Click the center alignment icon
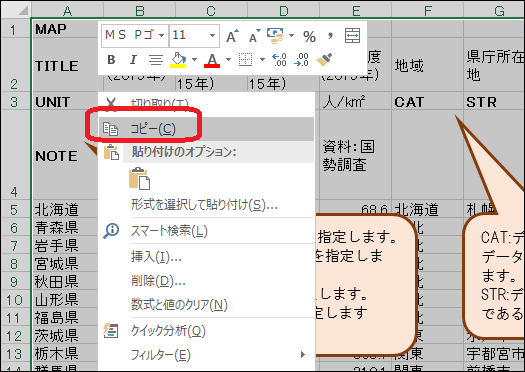 [x=156, y=60]
